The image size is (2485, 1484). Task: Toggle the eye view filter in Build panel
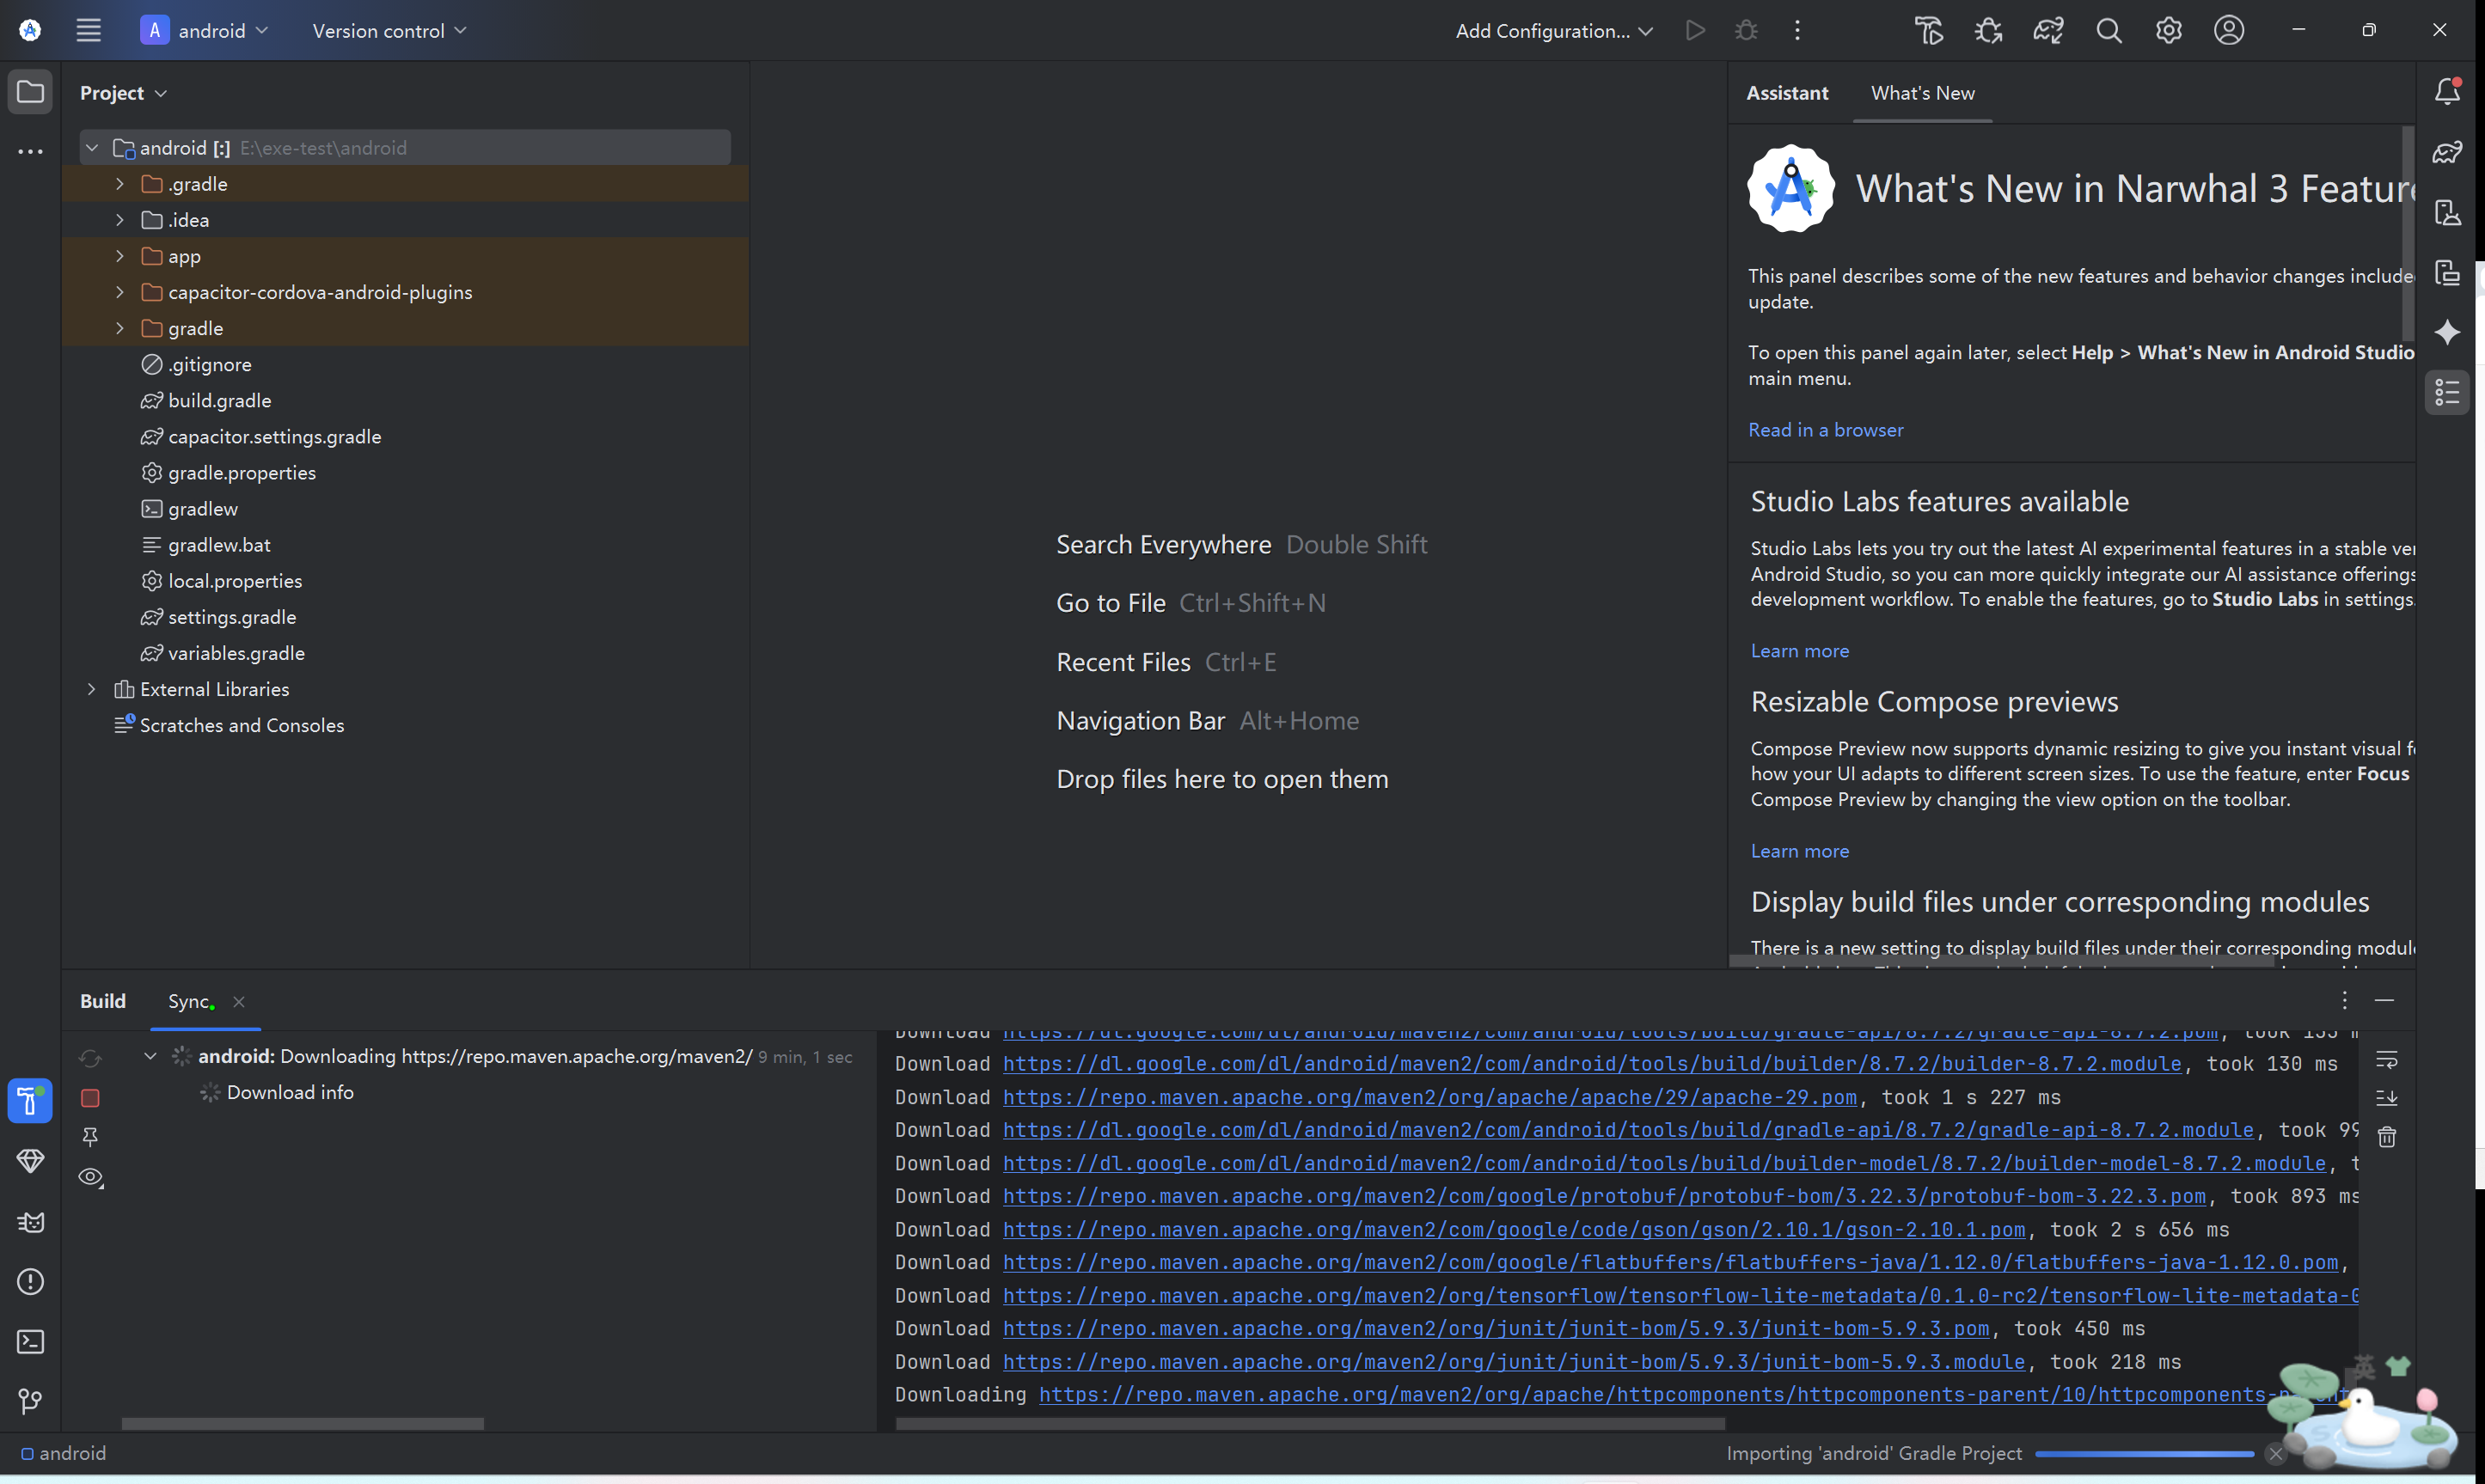click(x=90, y=1177)
